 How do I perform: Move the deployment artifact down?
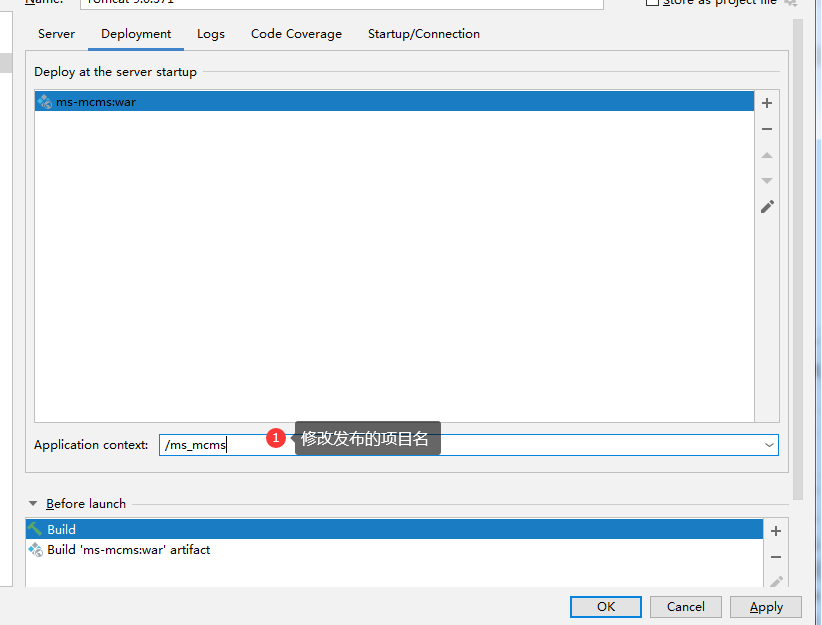767,181
